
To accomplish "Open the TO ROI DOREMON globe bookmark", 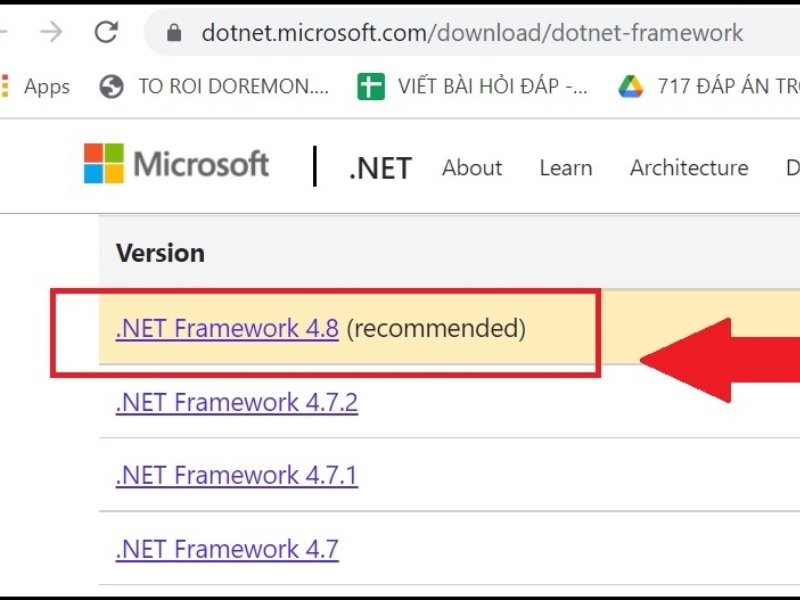I will pyautogui.click(x=213, y=87).
